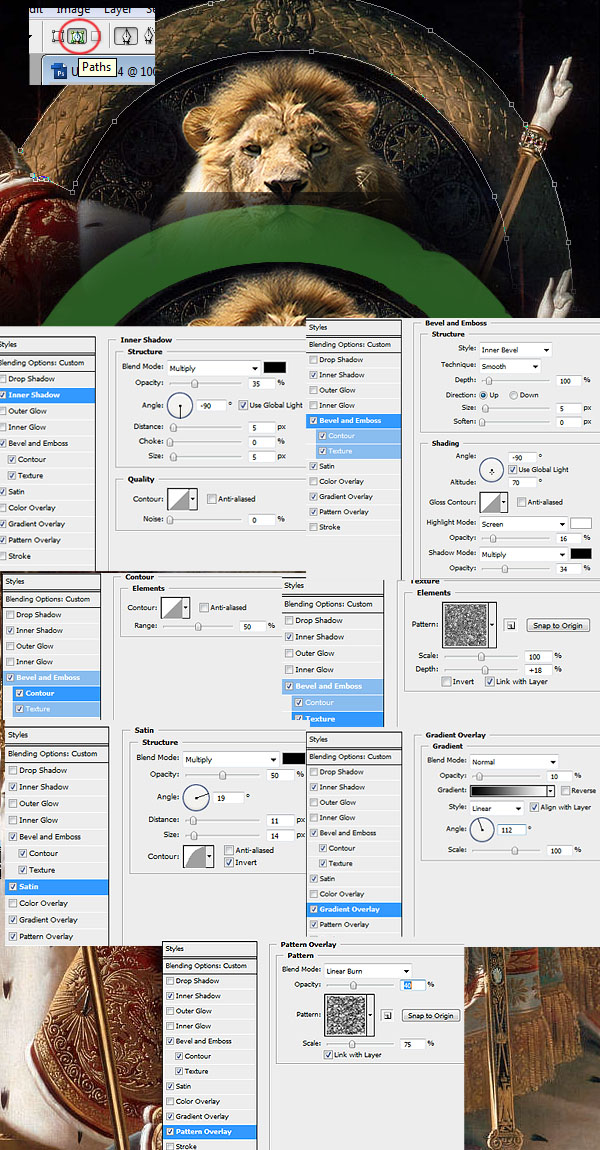Create new preset from Texture pattern
The height and width of the screenshot is (1150, 600).
(511, 626)
